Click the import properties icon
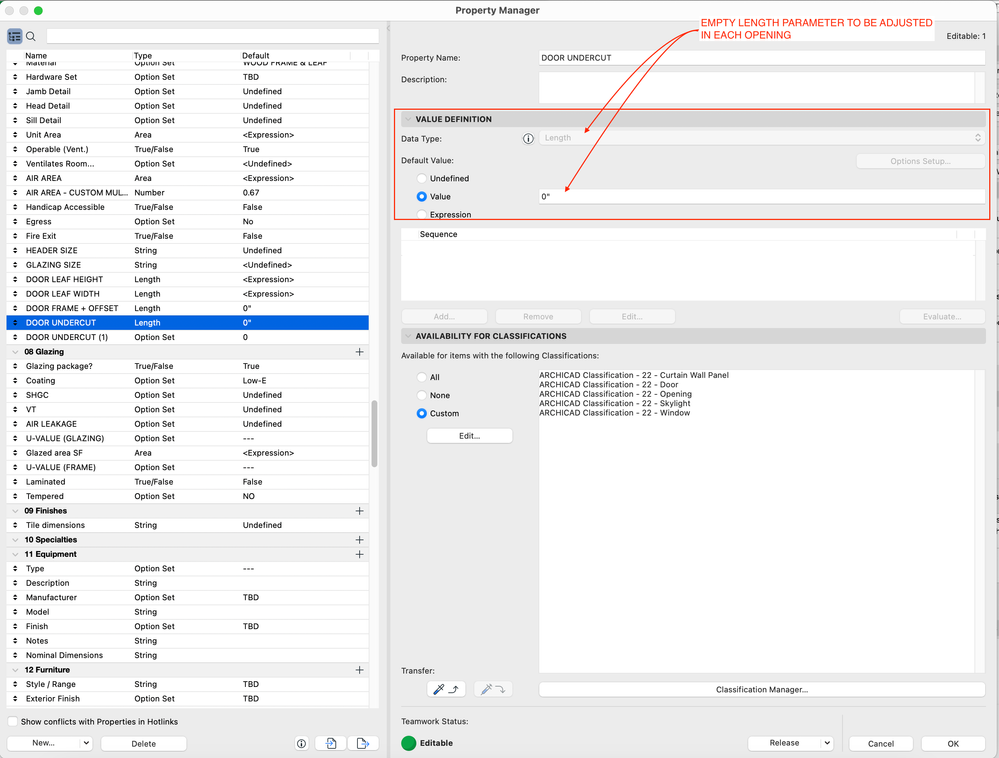Viewport: 999px width, 758px height. click(331, 743)
